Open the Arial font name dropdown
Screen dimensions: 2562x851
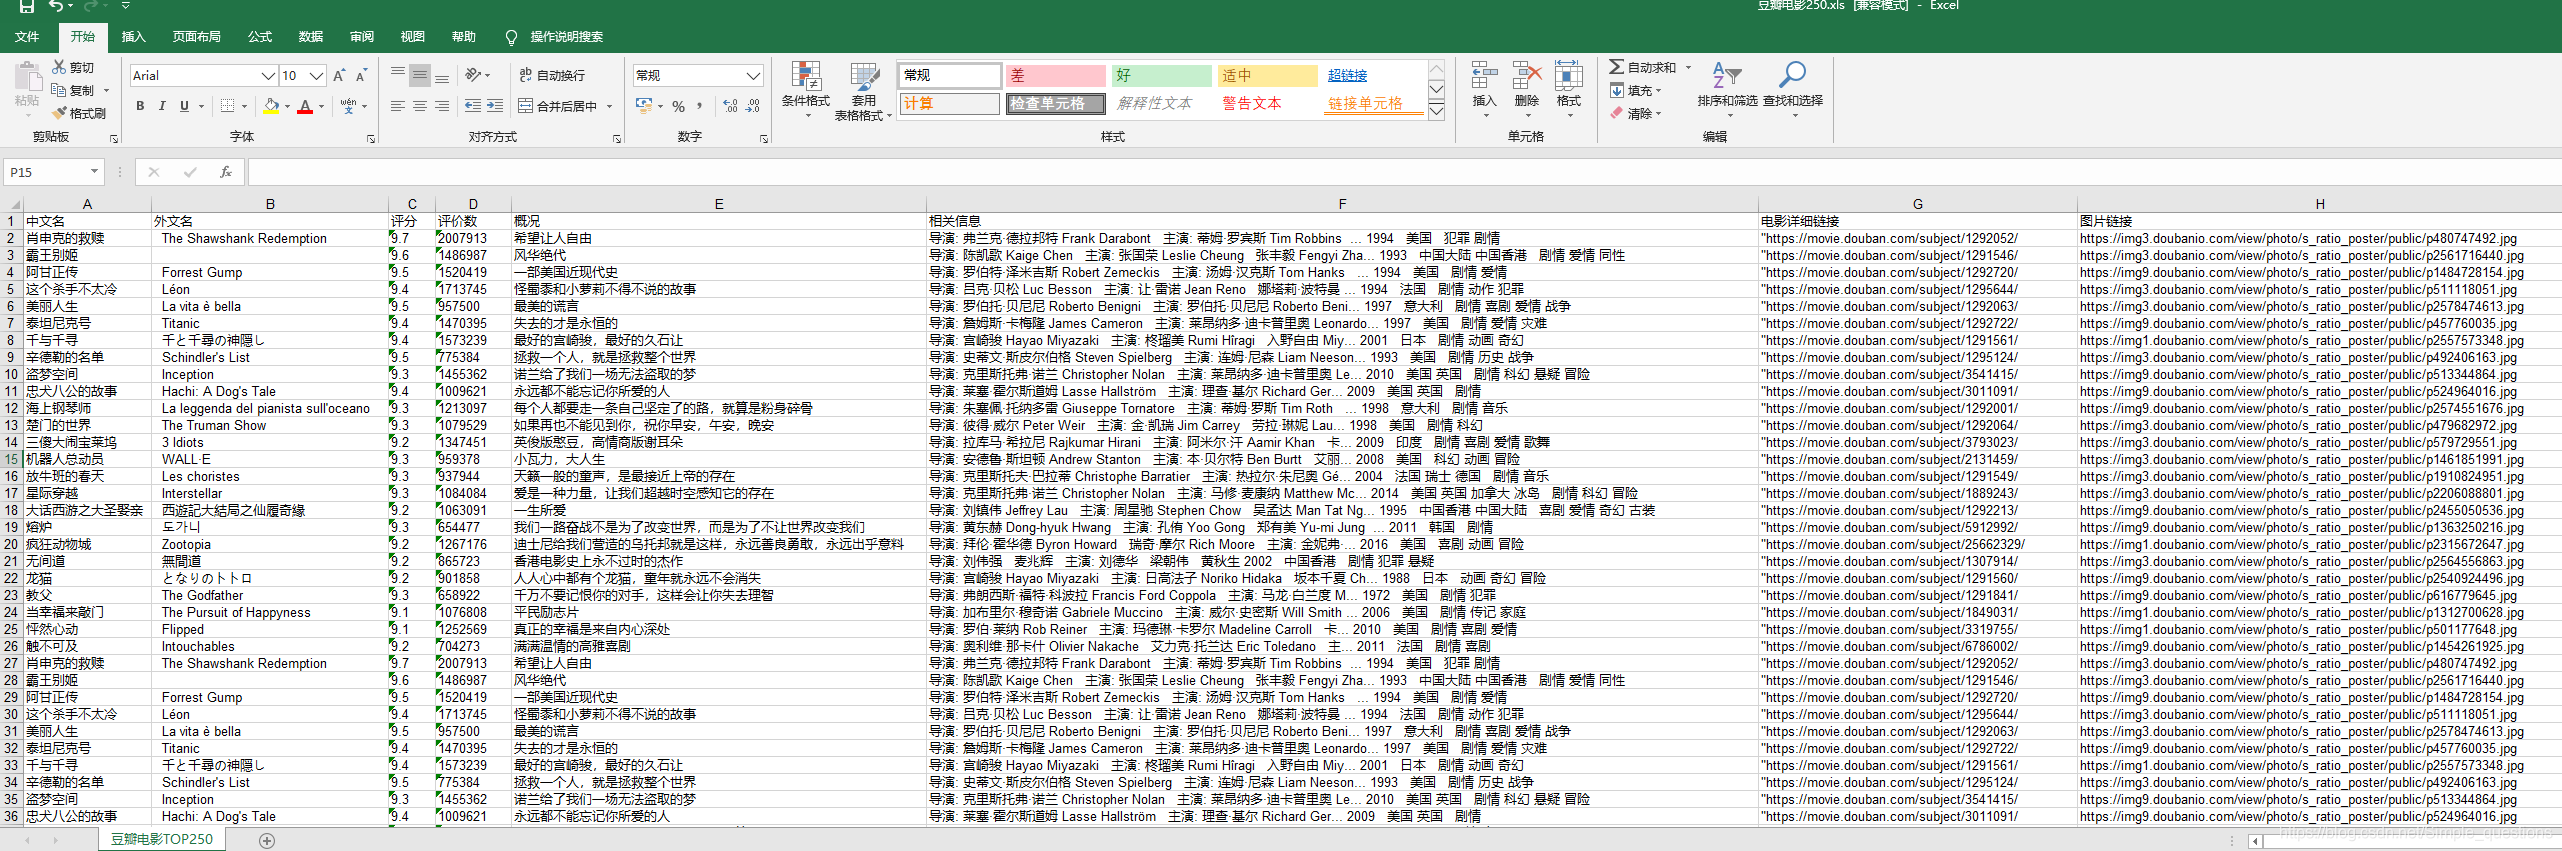pyautogui.click(x=268, y=76)
